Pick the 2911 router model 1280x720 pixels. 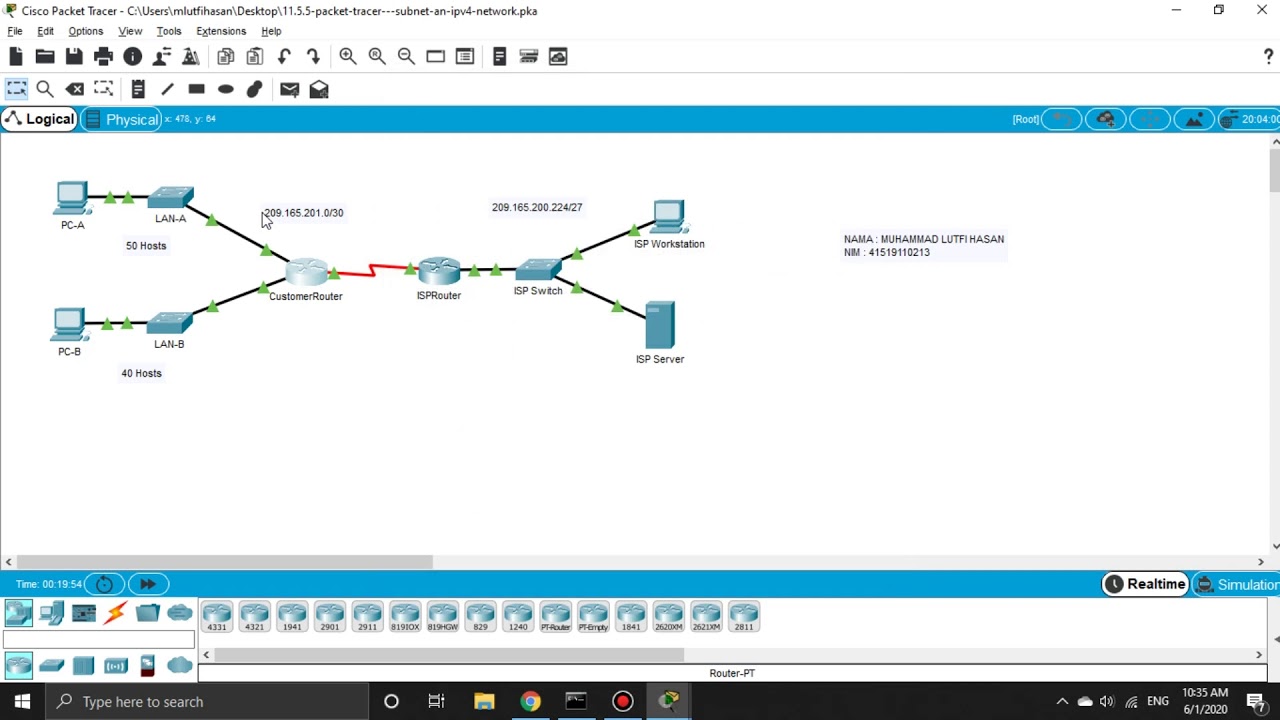tap(367, 616)
